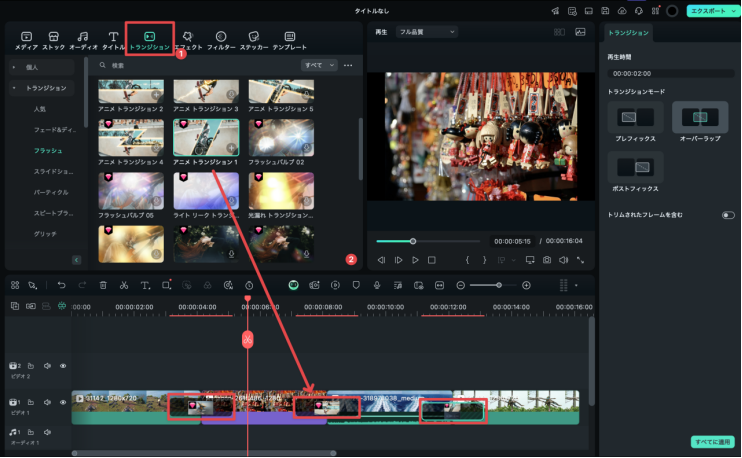
Task: Take a snapshot with the camera icon
Action: 547,260
